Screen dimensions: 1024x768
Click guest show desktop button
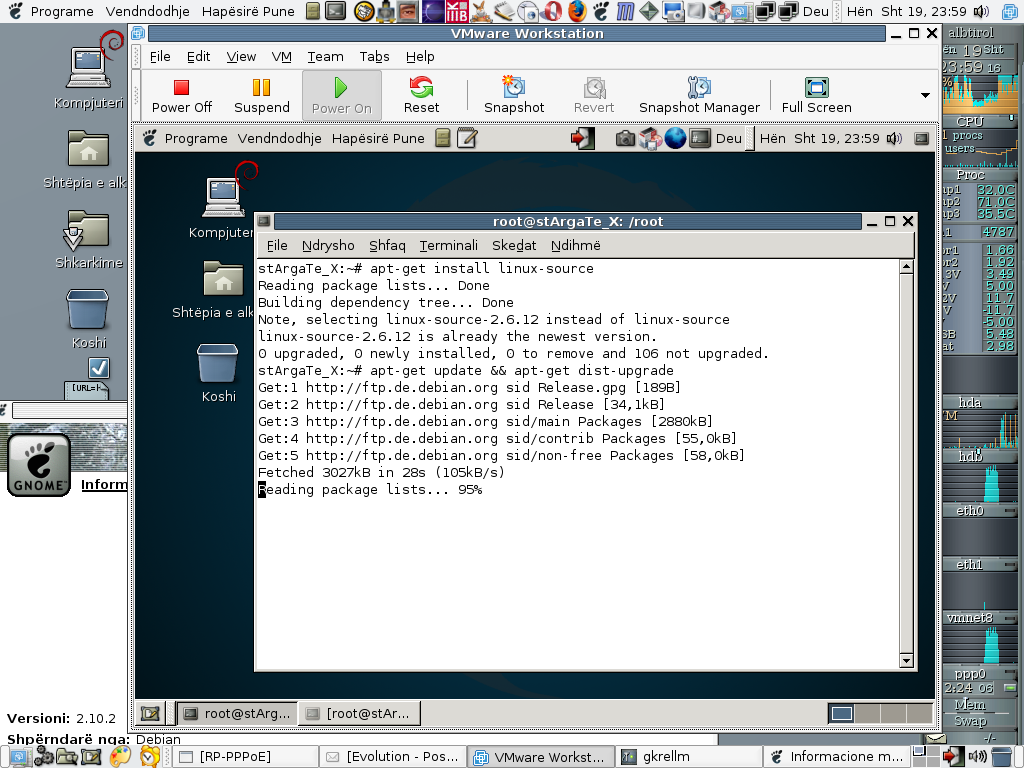(150, 713)
